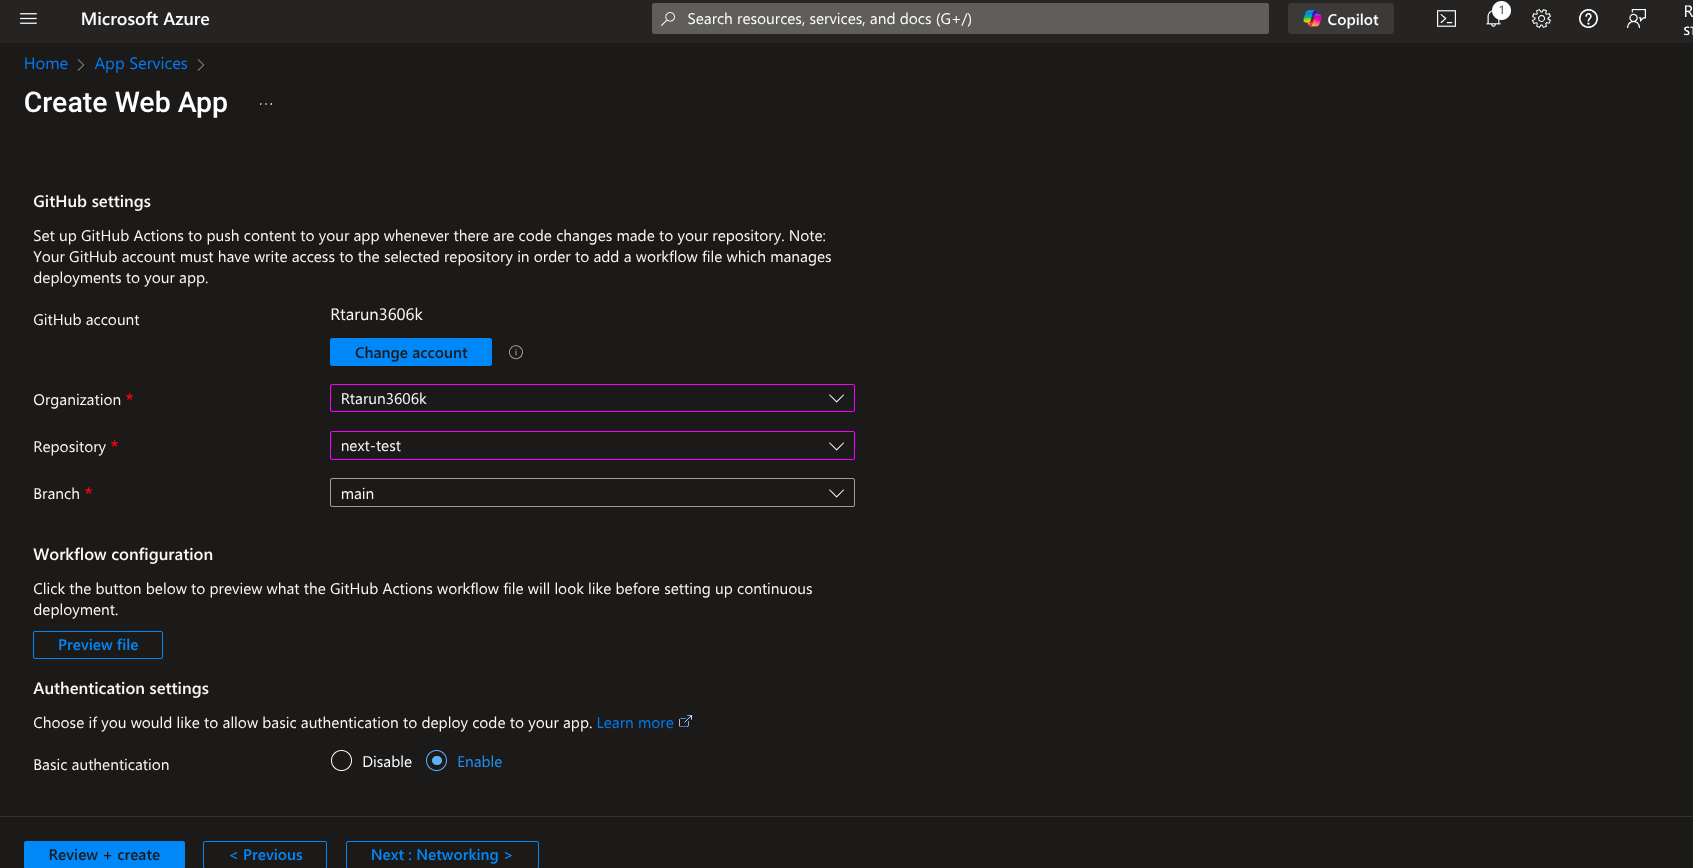Open the Organization dropdown
Image resolution: width=1693 pixels, height=868 pixels.
(592, 398)
